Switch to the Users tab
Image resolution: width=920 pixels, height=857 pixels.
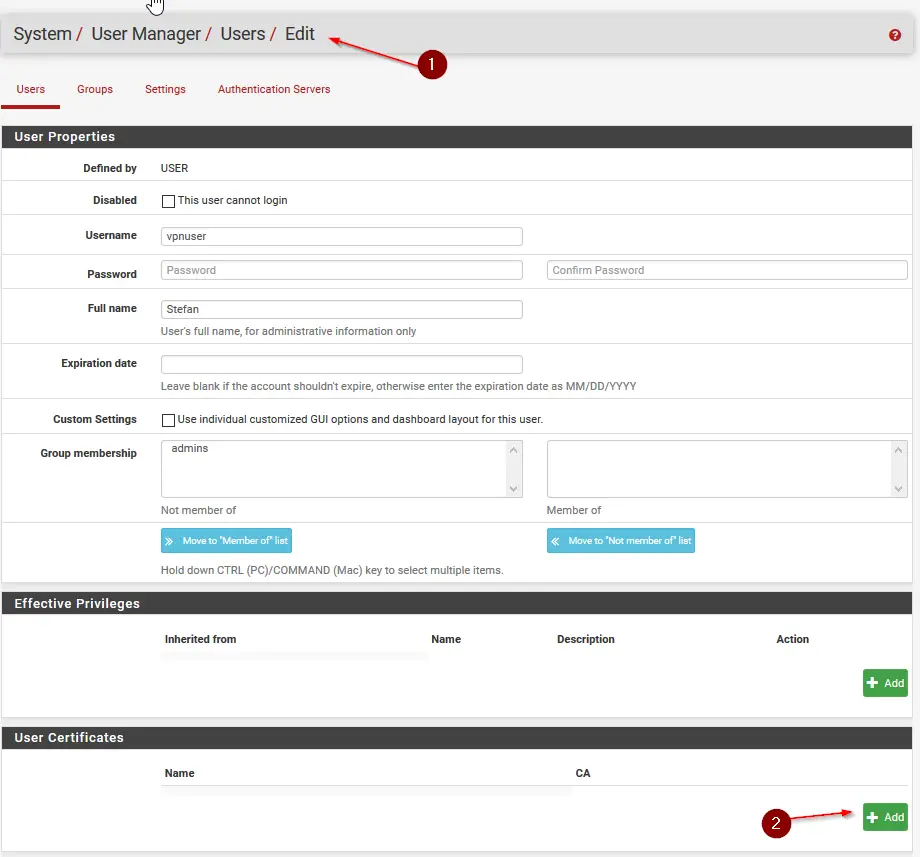click(31, 89)
